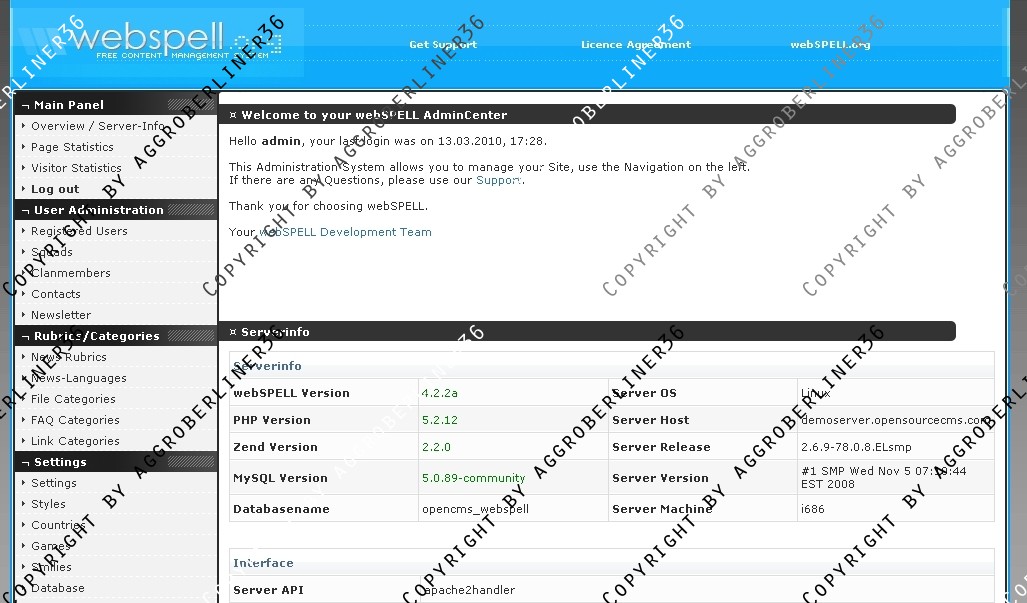Screen dimensions: 1027x603
Task: Open the Database page
Action: click(58, 587)
